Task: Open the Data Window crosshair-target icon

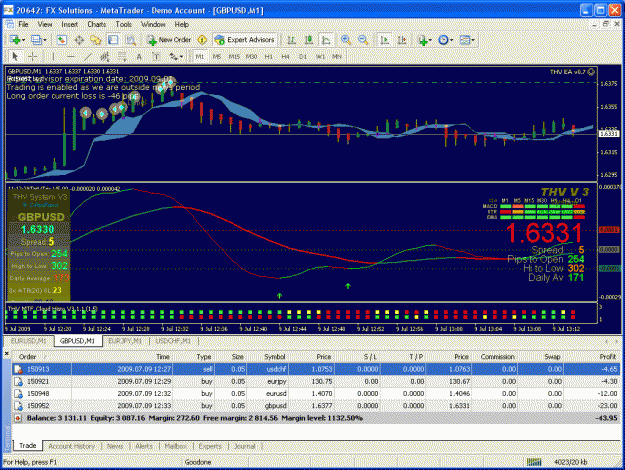Action: point(79,40)
